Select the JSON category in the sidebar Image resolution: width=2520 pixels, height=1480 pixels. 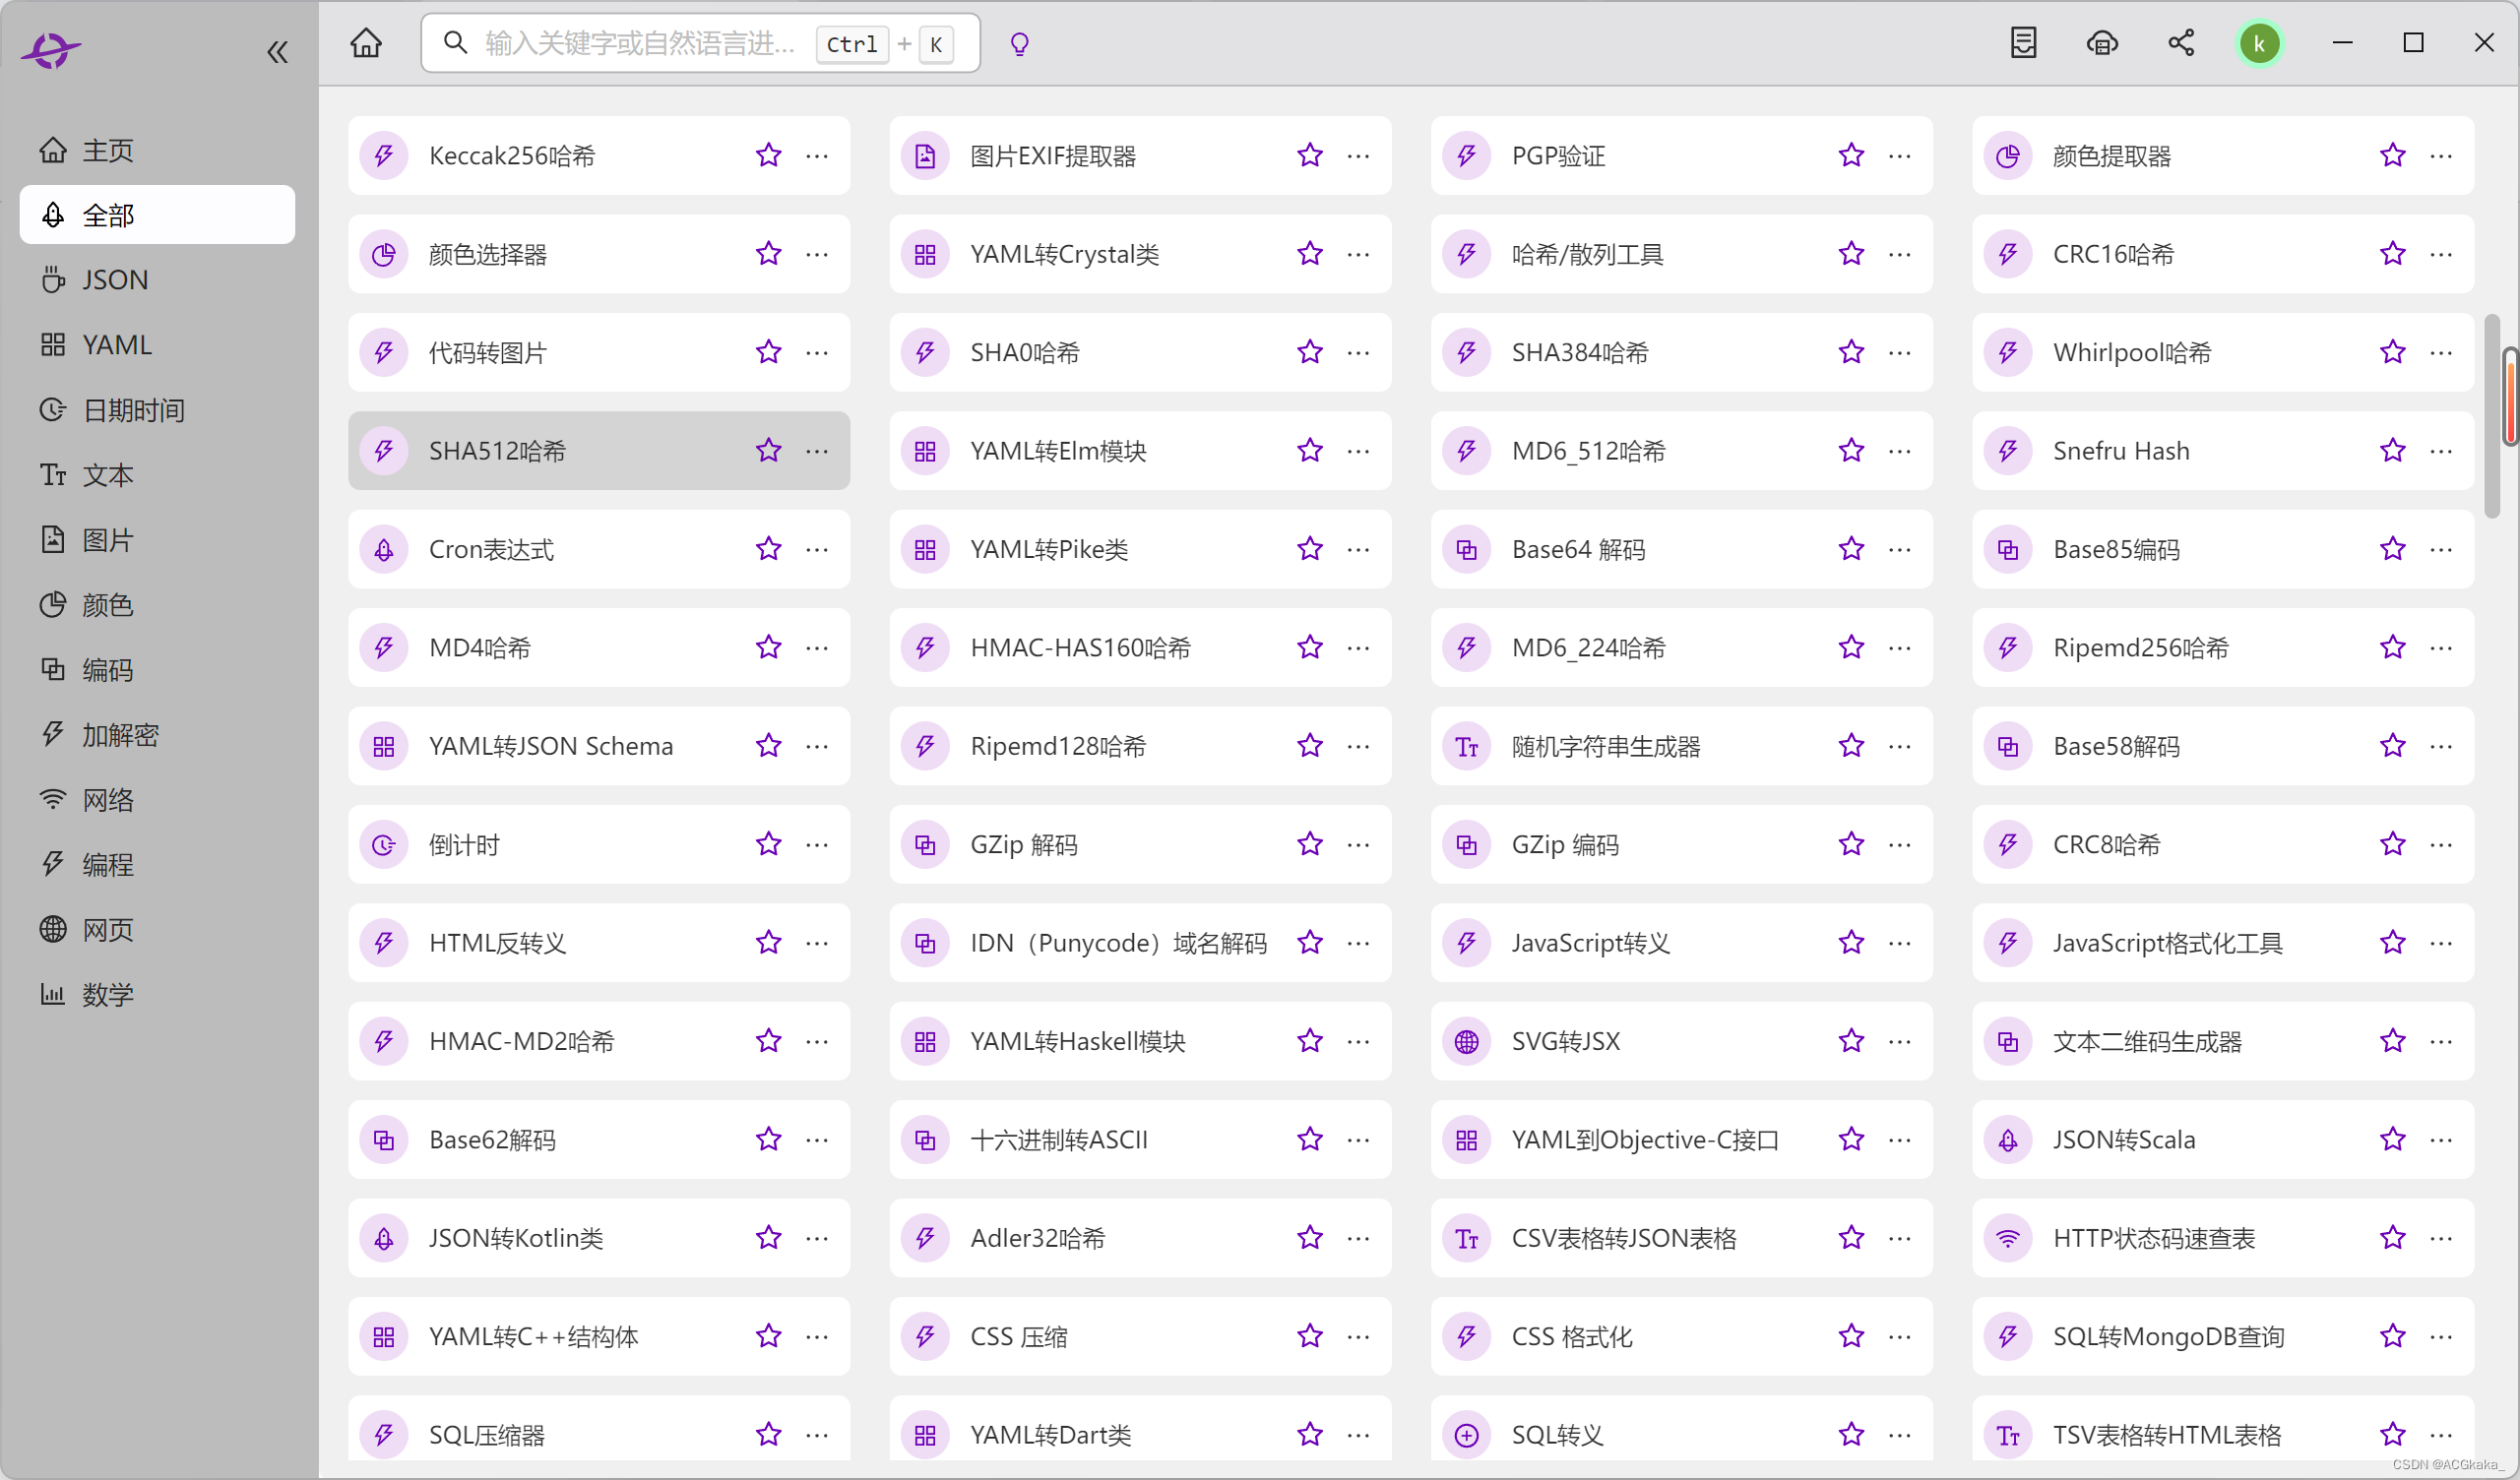tap(114, 280)
